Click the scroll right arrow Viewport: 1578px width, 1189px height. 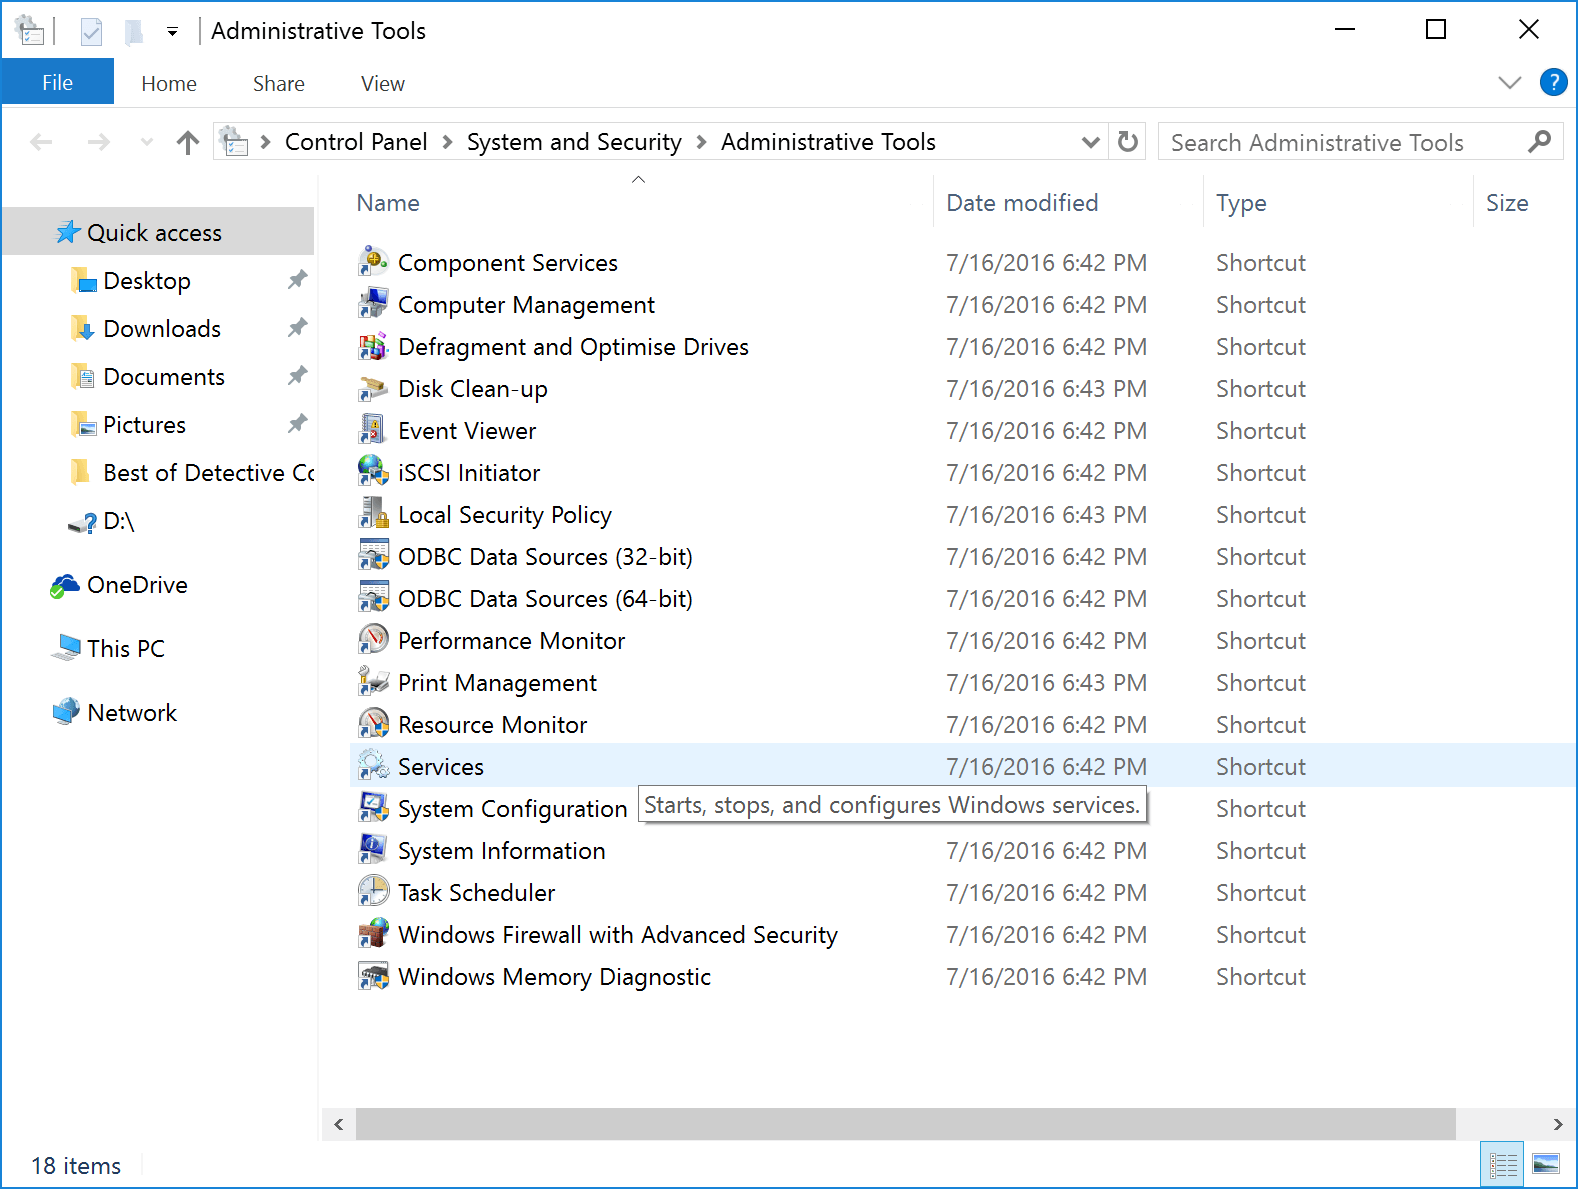tap(1557, 1124)
